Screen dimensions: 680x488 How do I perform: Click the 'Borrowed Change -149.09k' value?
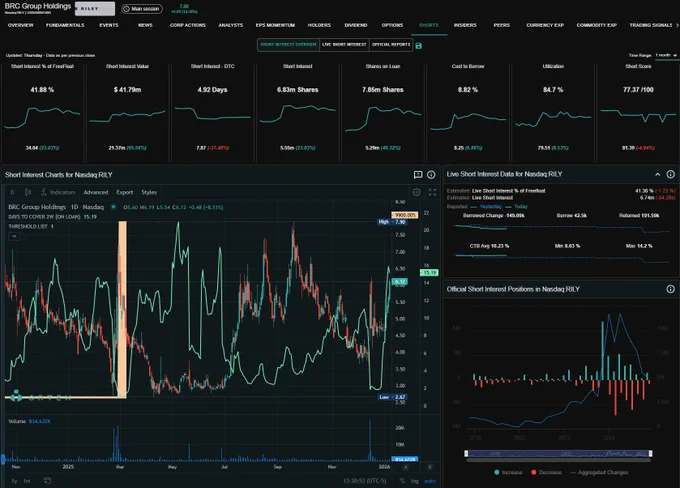494,216
